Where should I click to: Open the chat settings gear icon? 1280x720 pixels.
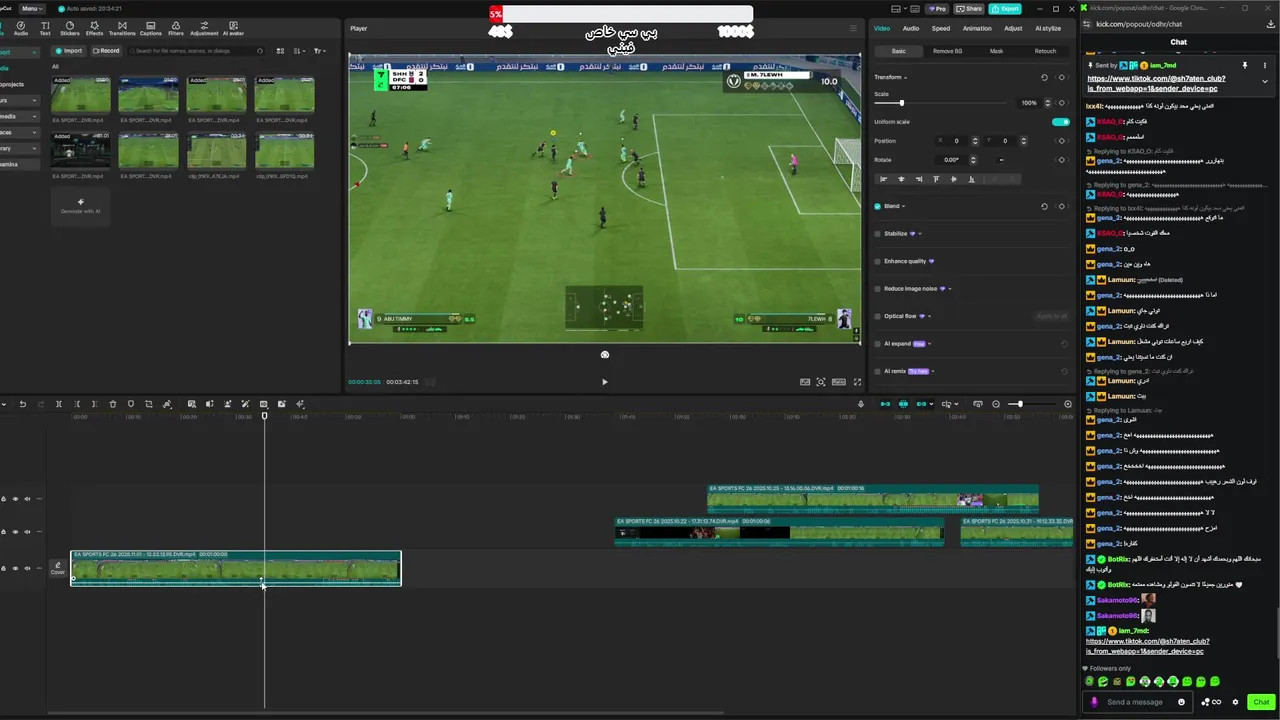point(1236,702)
